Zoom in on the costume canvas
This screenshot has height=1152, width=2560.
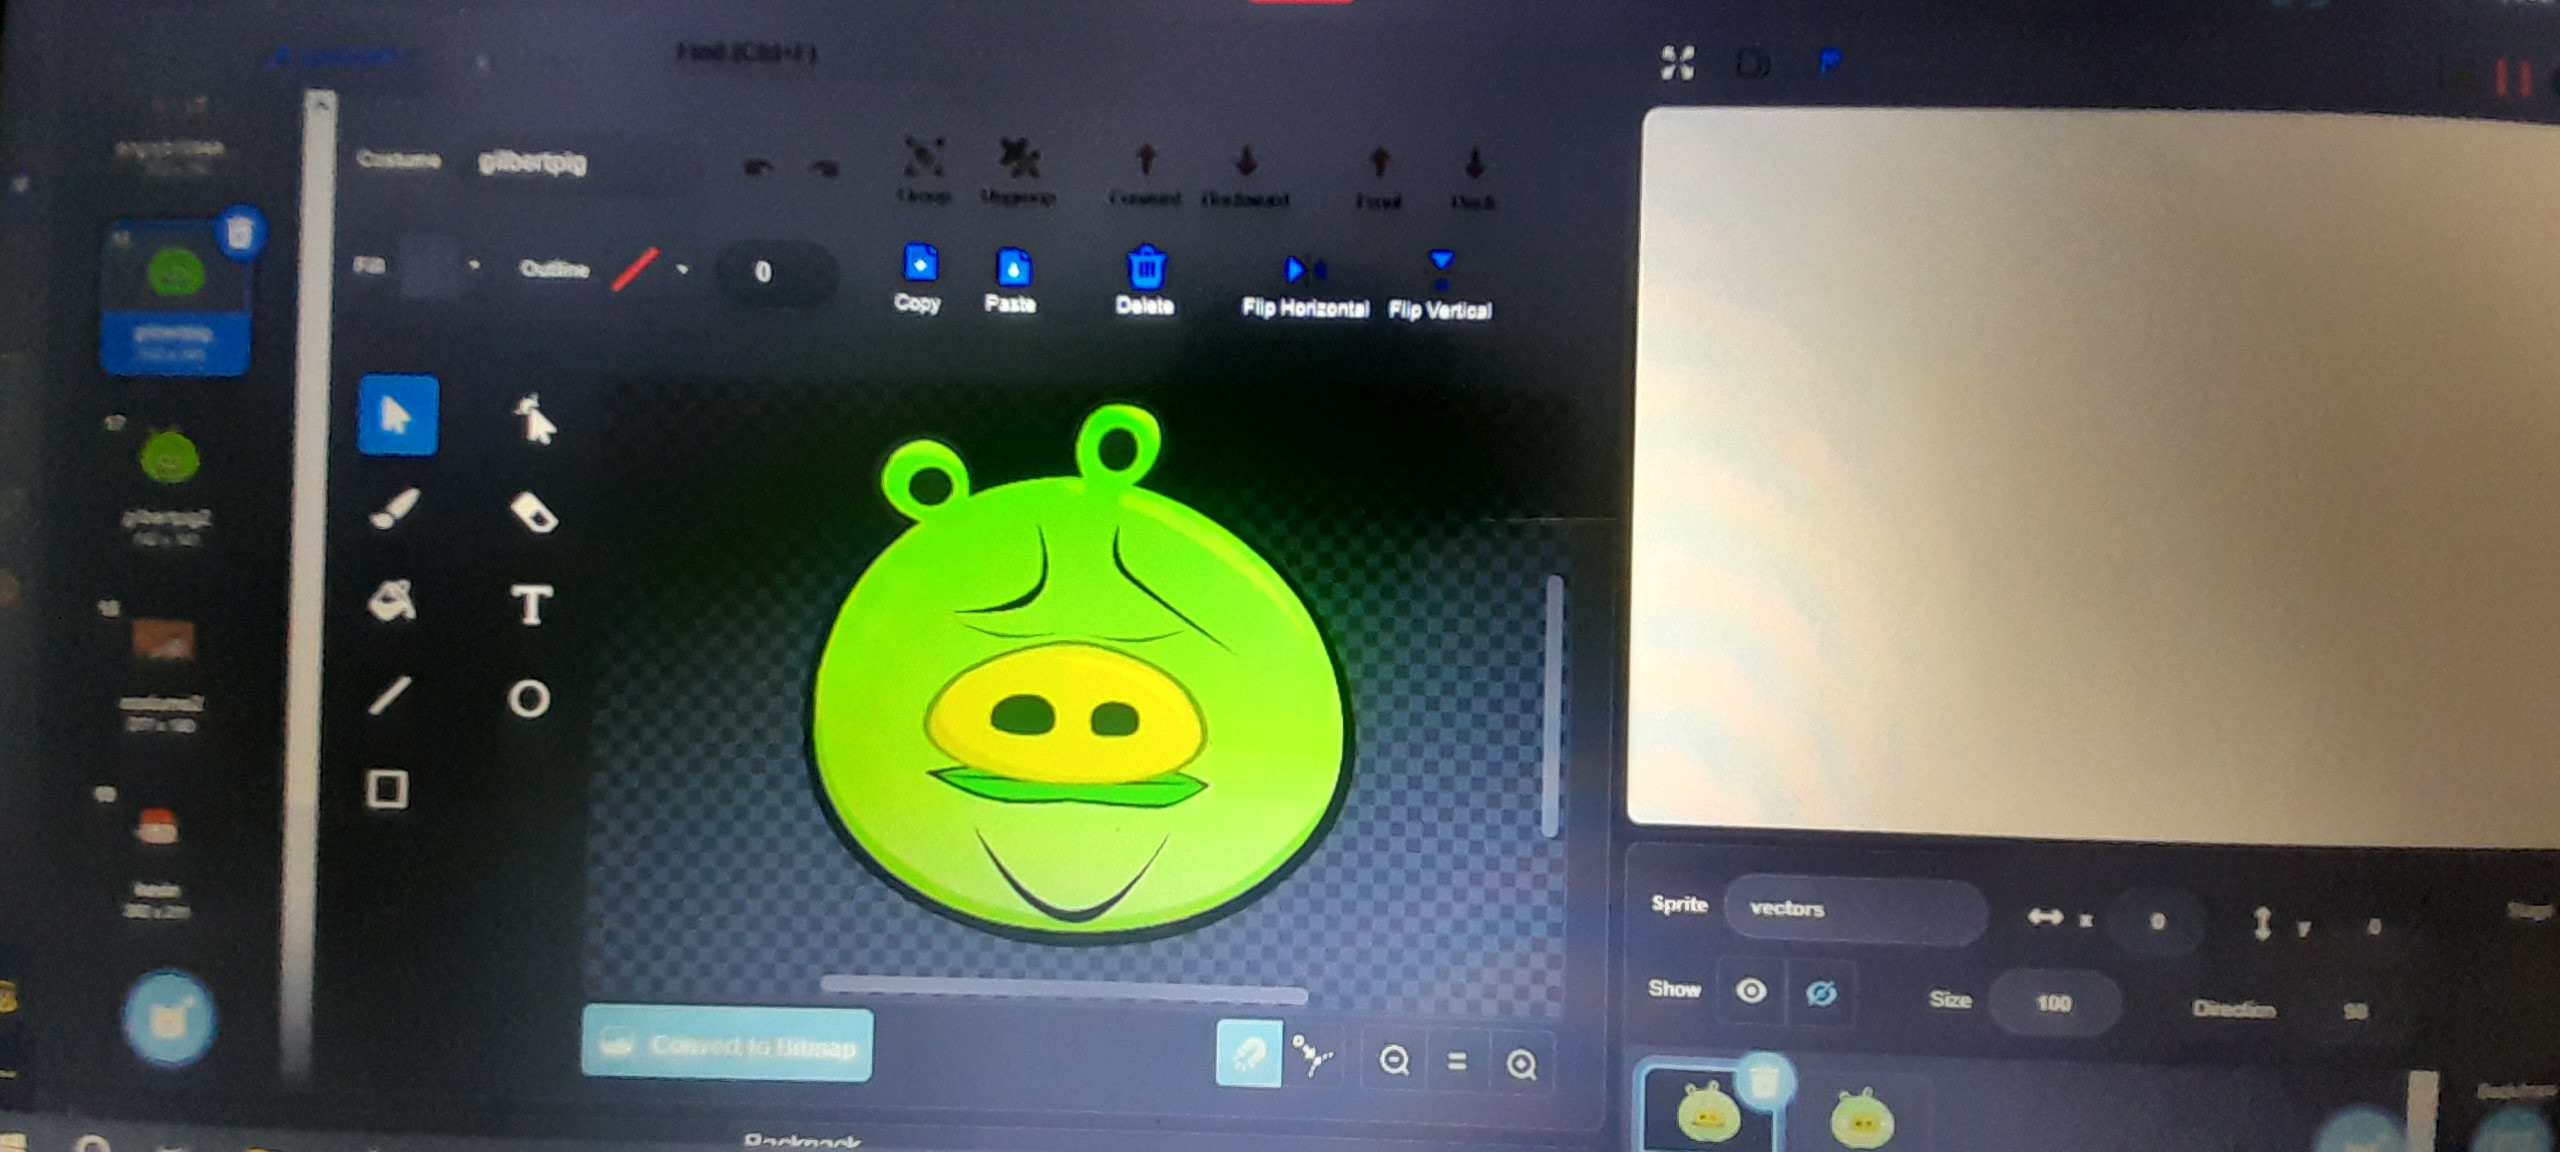1522,1065
